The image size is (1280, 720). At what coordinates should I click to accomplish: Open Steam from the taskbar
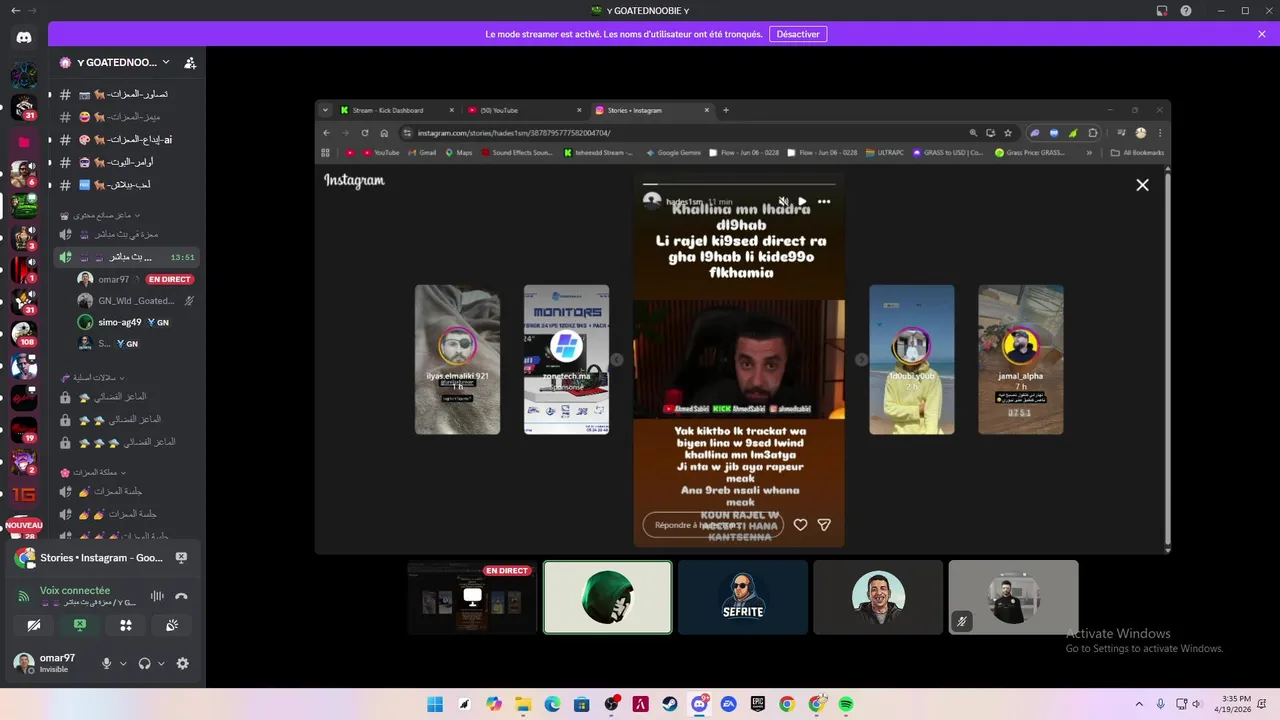(670, 704)
